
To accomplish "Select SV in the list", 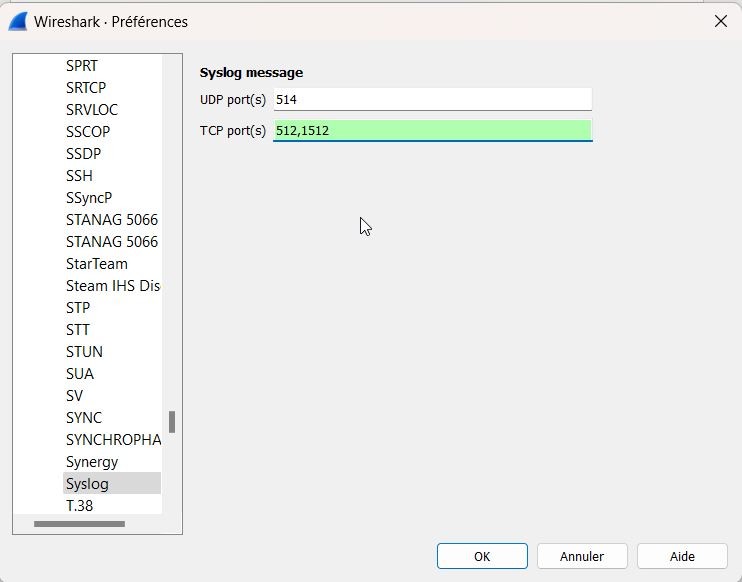I will pyautogui.click(x=74, y=396).
